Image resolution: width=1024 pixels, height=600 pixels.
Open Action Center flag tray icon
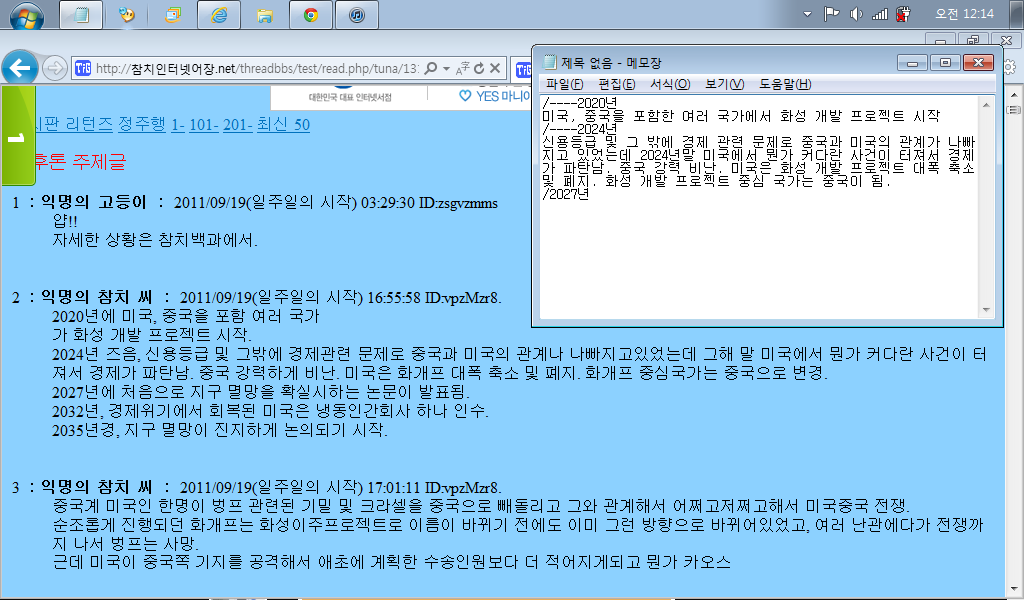pos(831,14)
